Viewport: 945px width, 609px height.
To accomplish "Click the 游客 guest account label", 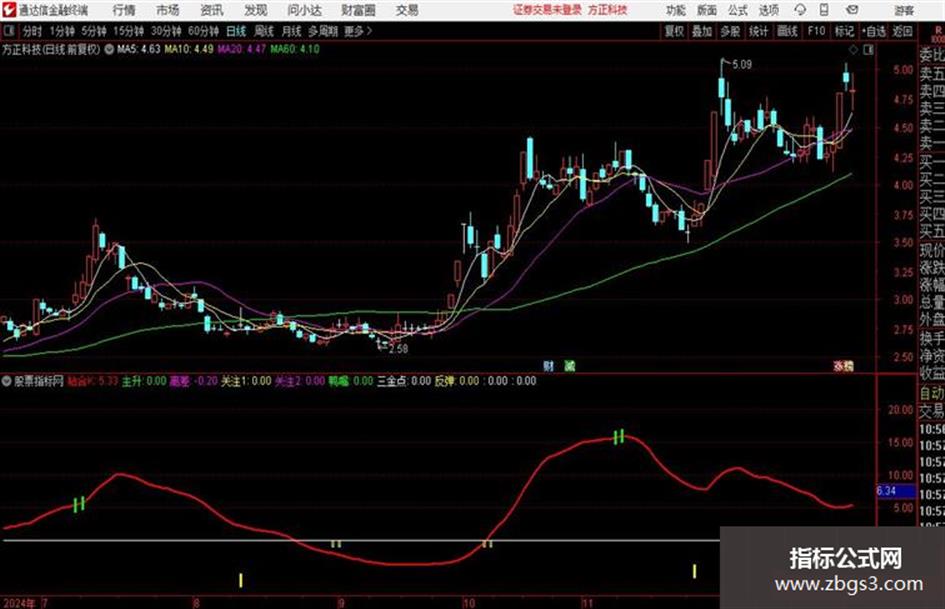I will (x=904, y=10).
